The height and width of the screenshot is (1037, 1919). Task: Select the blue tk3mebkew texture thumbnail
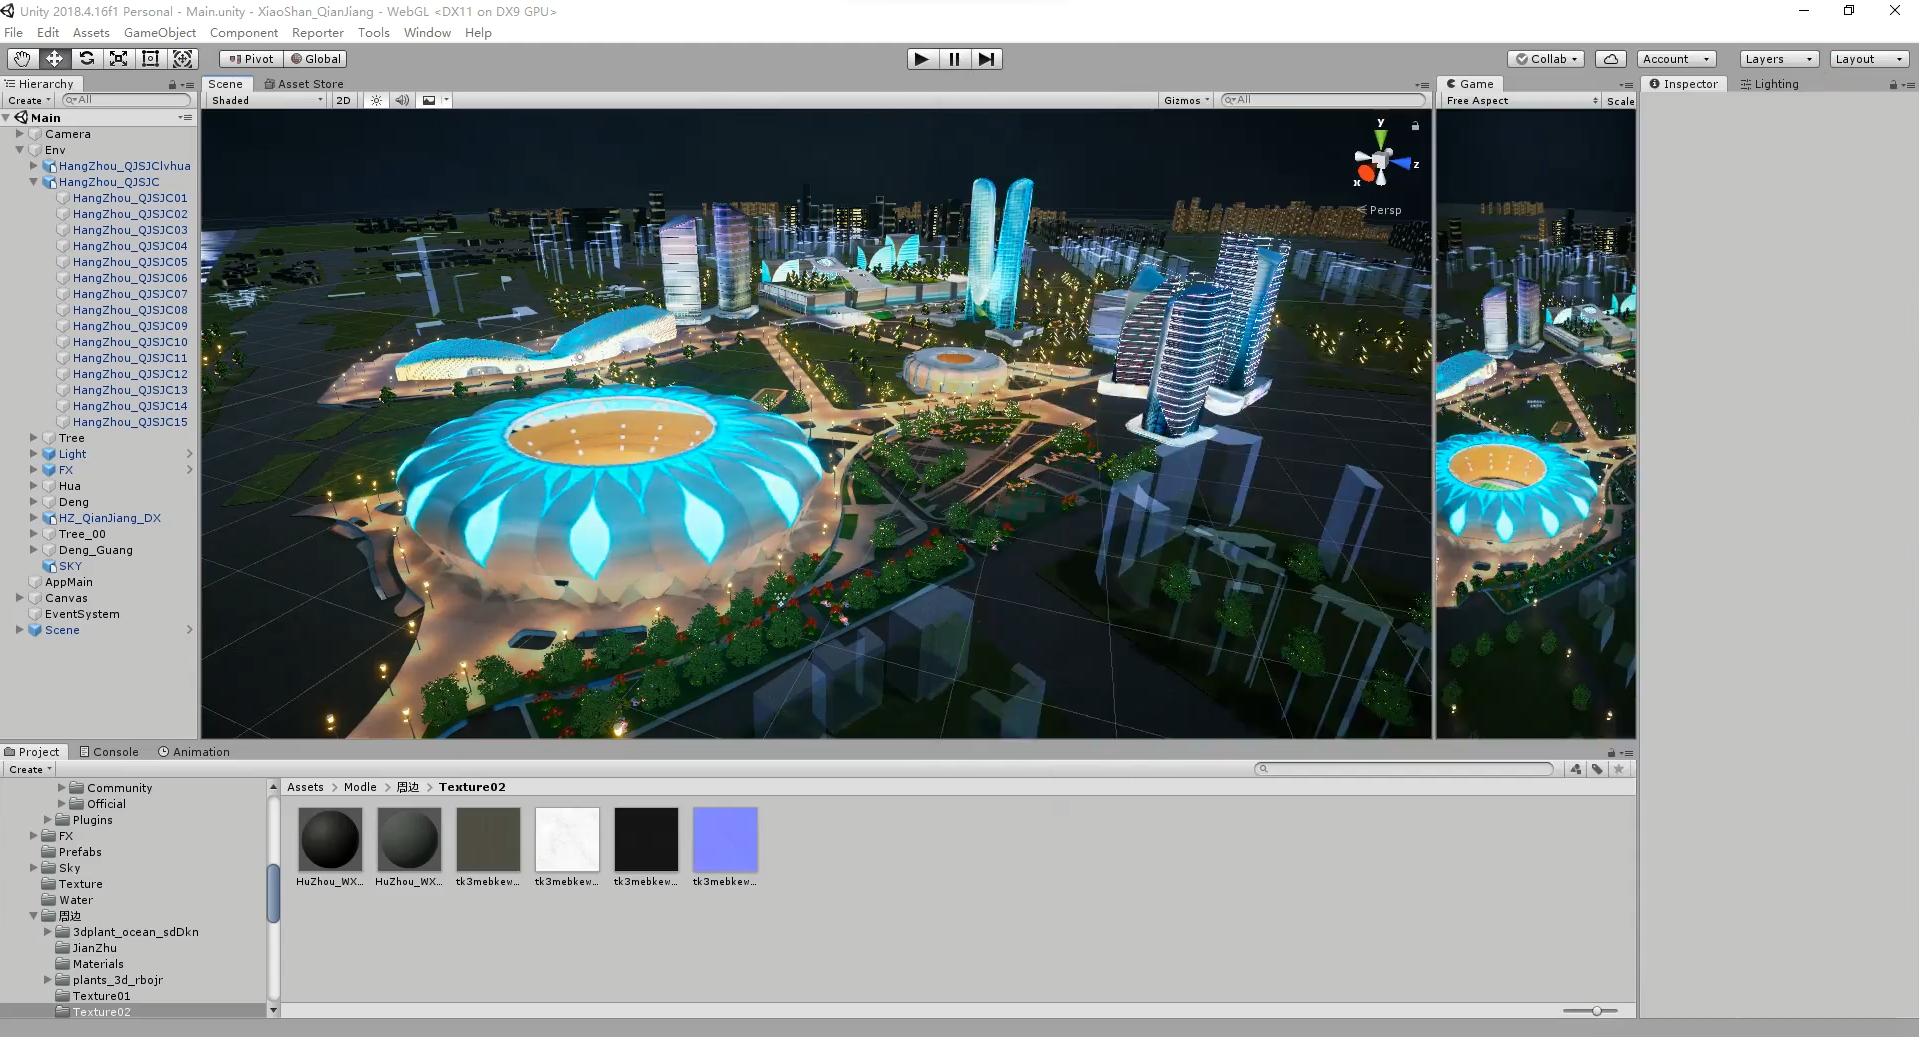click(725, 839)
